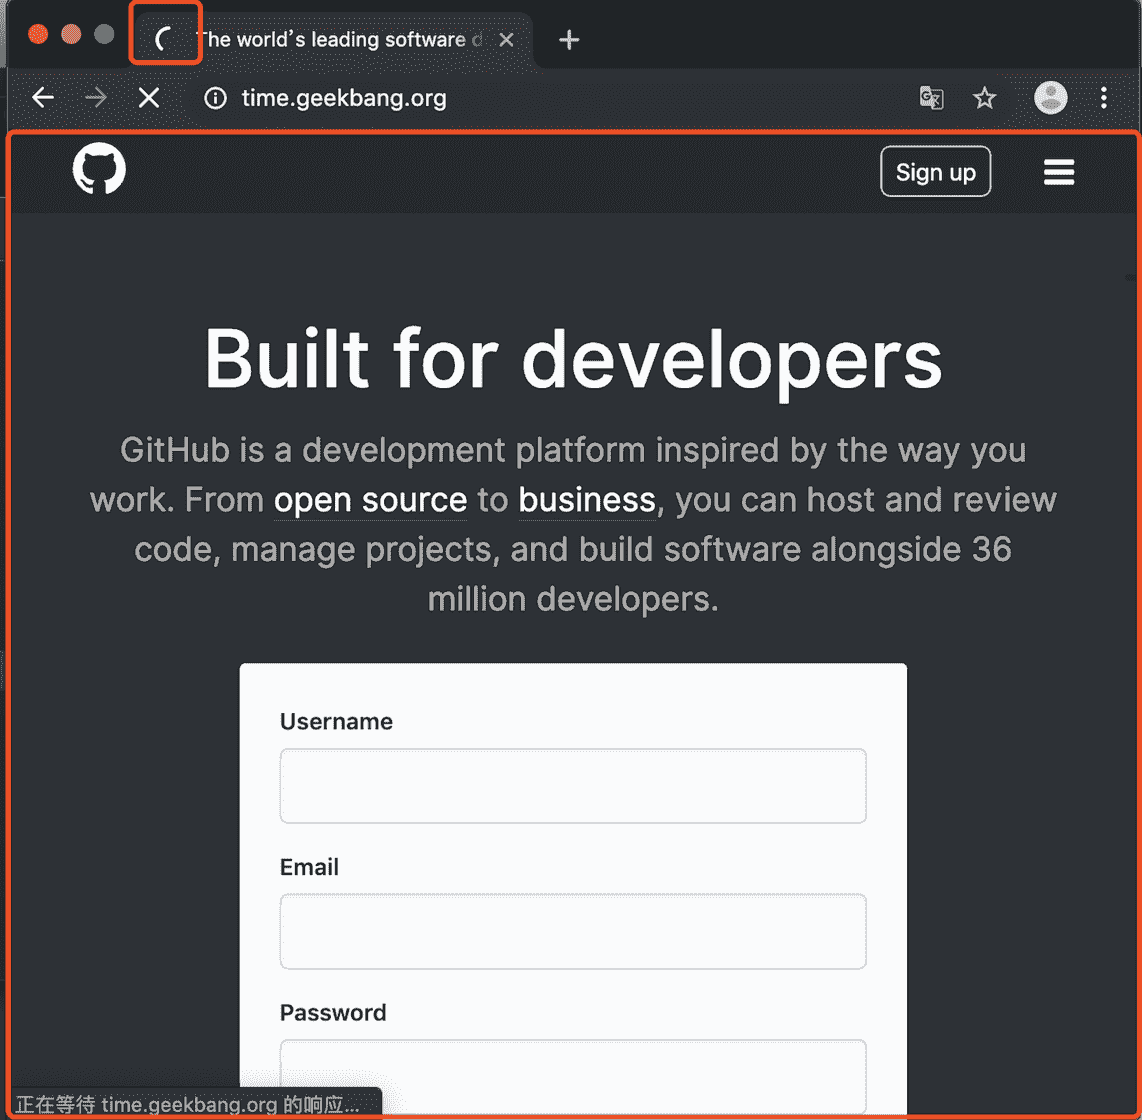Image resolution: width=1142 pixels, height=1120 pixels.
Task: Click the GitHub Octocat logo
Action: coord(99,170)
